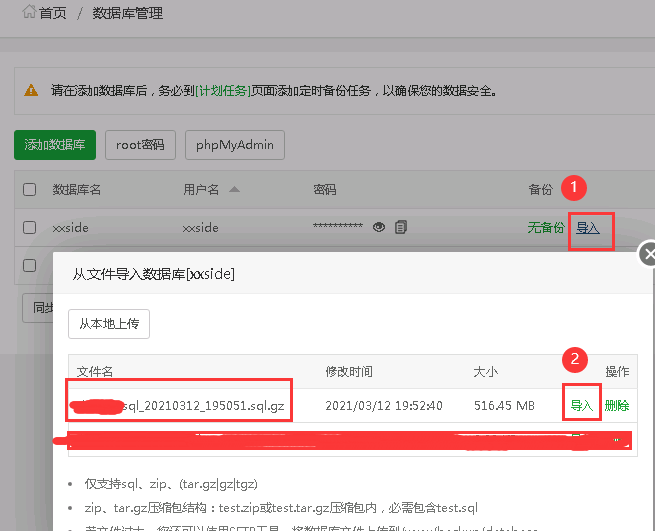Toggle the select-all checkbox in header
This screenshot has height=531, width=655.
click(x=29, y=189)
